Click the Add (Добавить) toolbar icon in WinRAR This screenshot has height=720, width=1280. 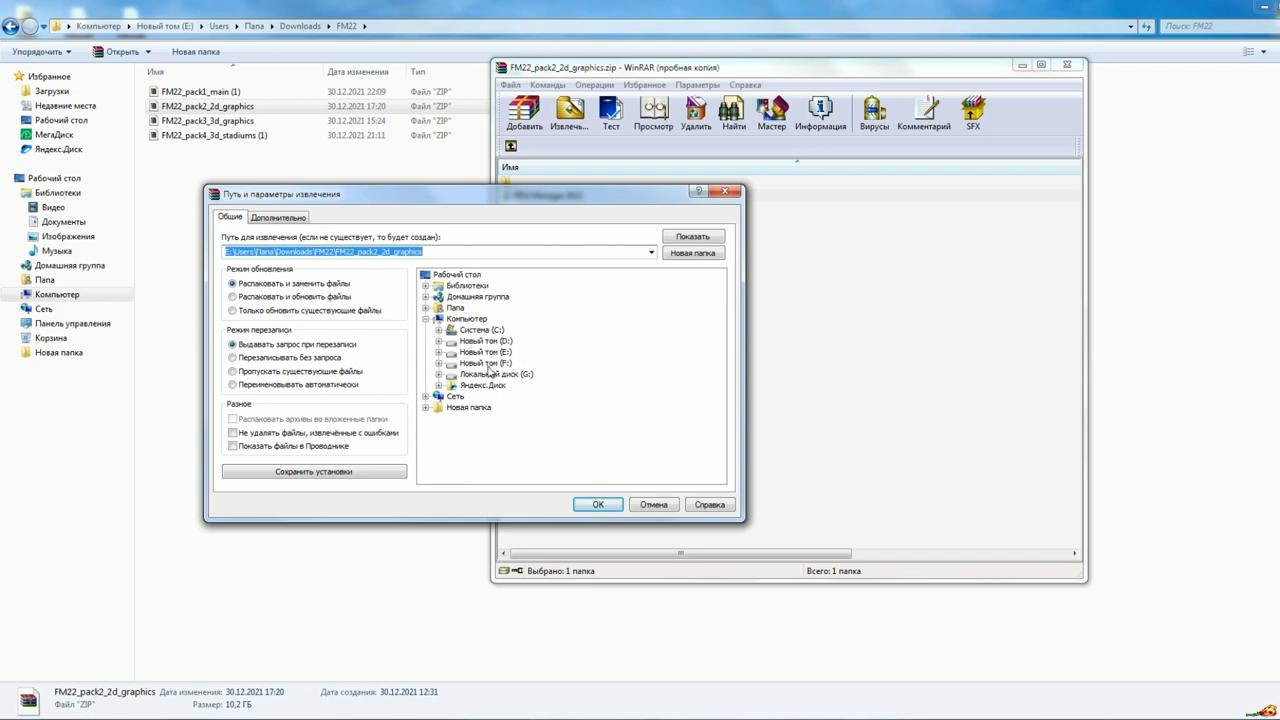(524, 112)
